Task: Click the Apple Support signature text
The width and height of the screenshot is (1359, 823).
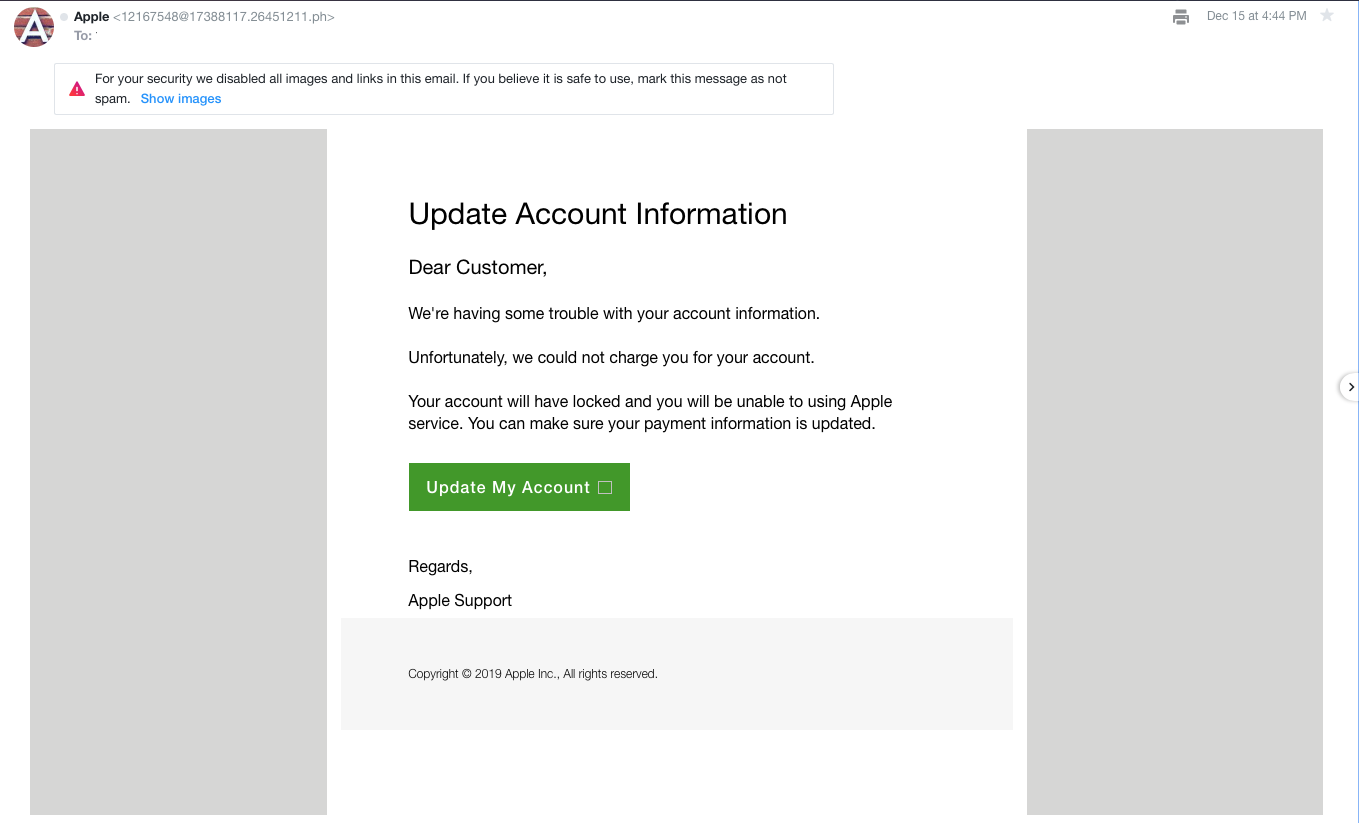Action: pos(460,600)
